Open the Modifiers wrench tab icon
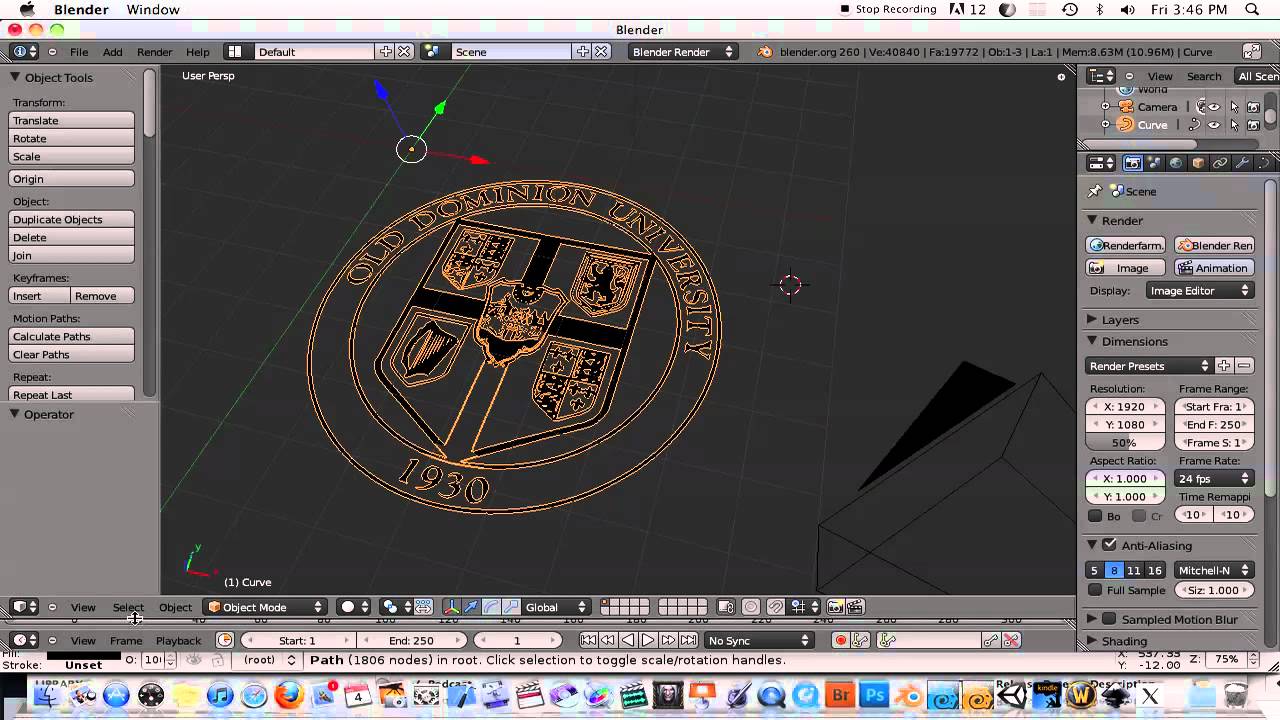Image resolution: width=1280 pixels, height=720 pixels. (x=1242, y=163)
